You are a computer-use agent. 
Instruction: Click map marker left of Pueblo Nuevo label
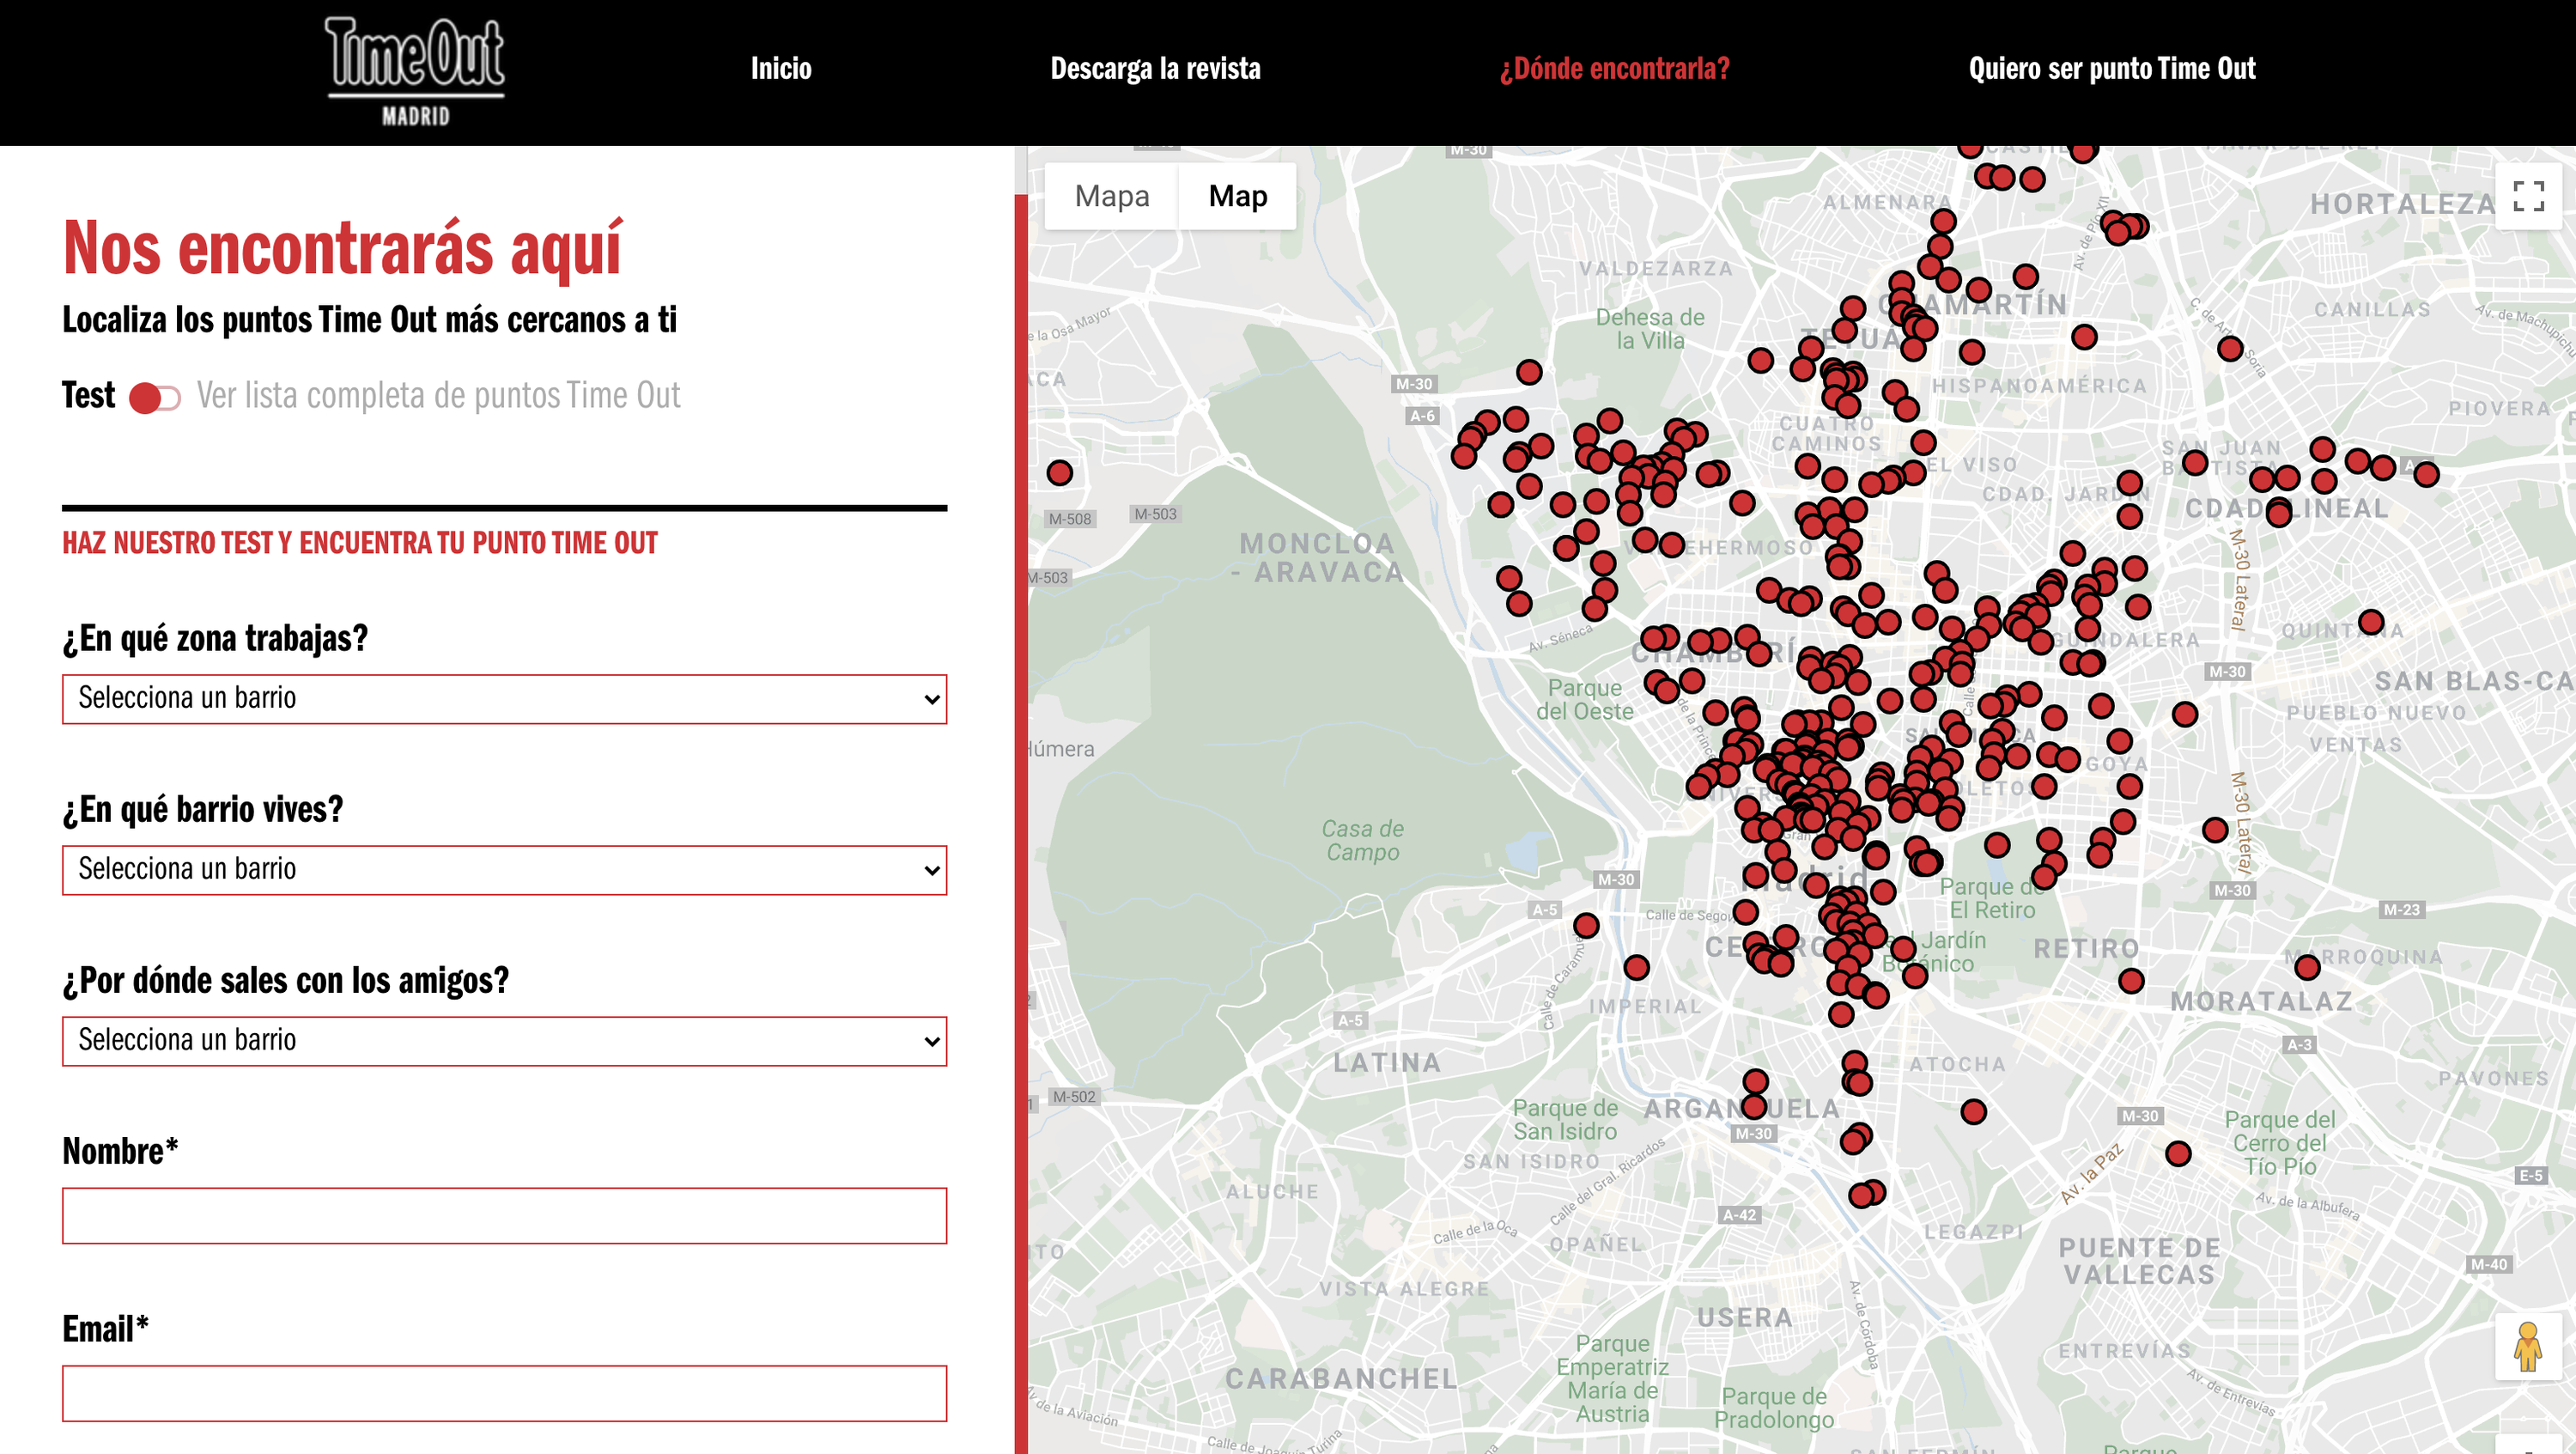(2185, 714)
